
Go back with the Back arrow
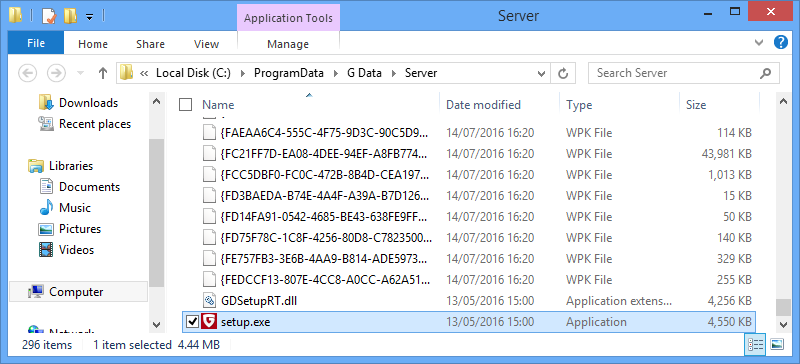tap(28, 74)
